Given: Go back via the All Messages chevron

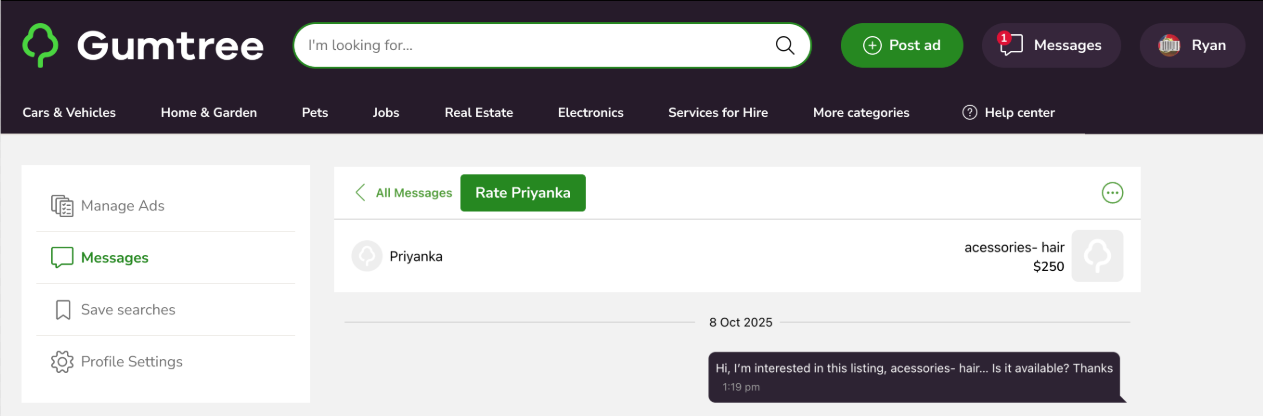Looking at the screenshot, I should click(360, 193).
